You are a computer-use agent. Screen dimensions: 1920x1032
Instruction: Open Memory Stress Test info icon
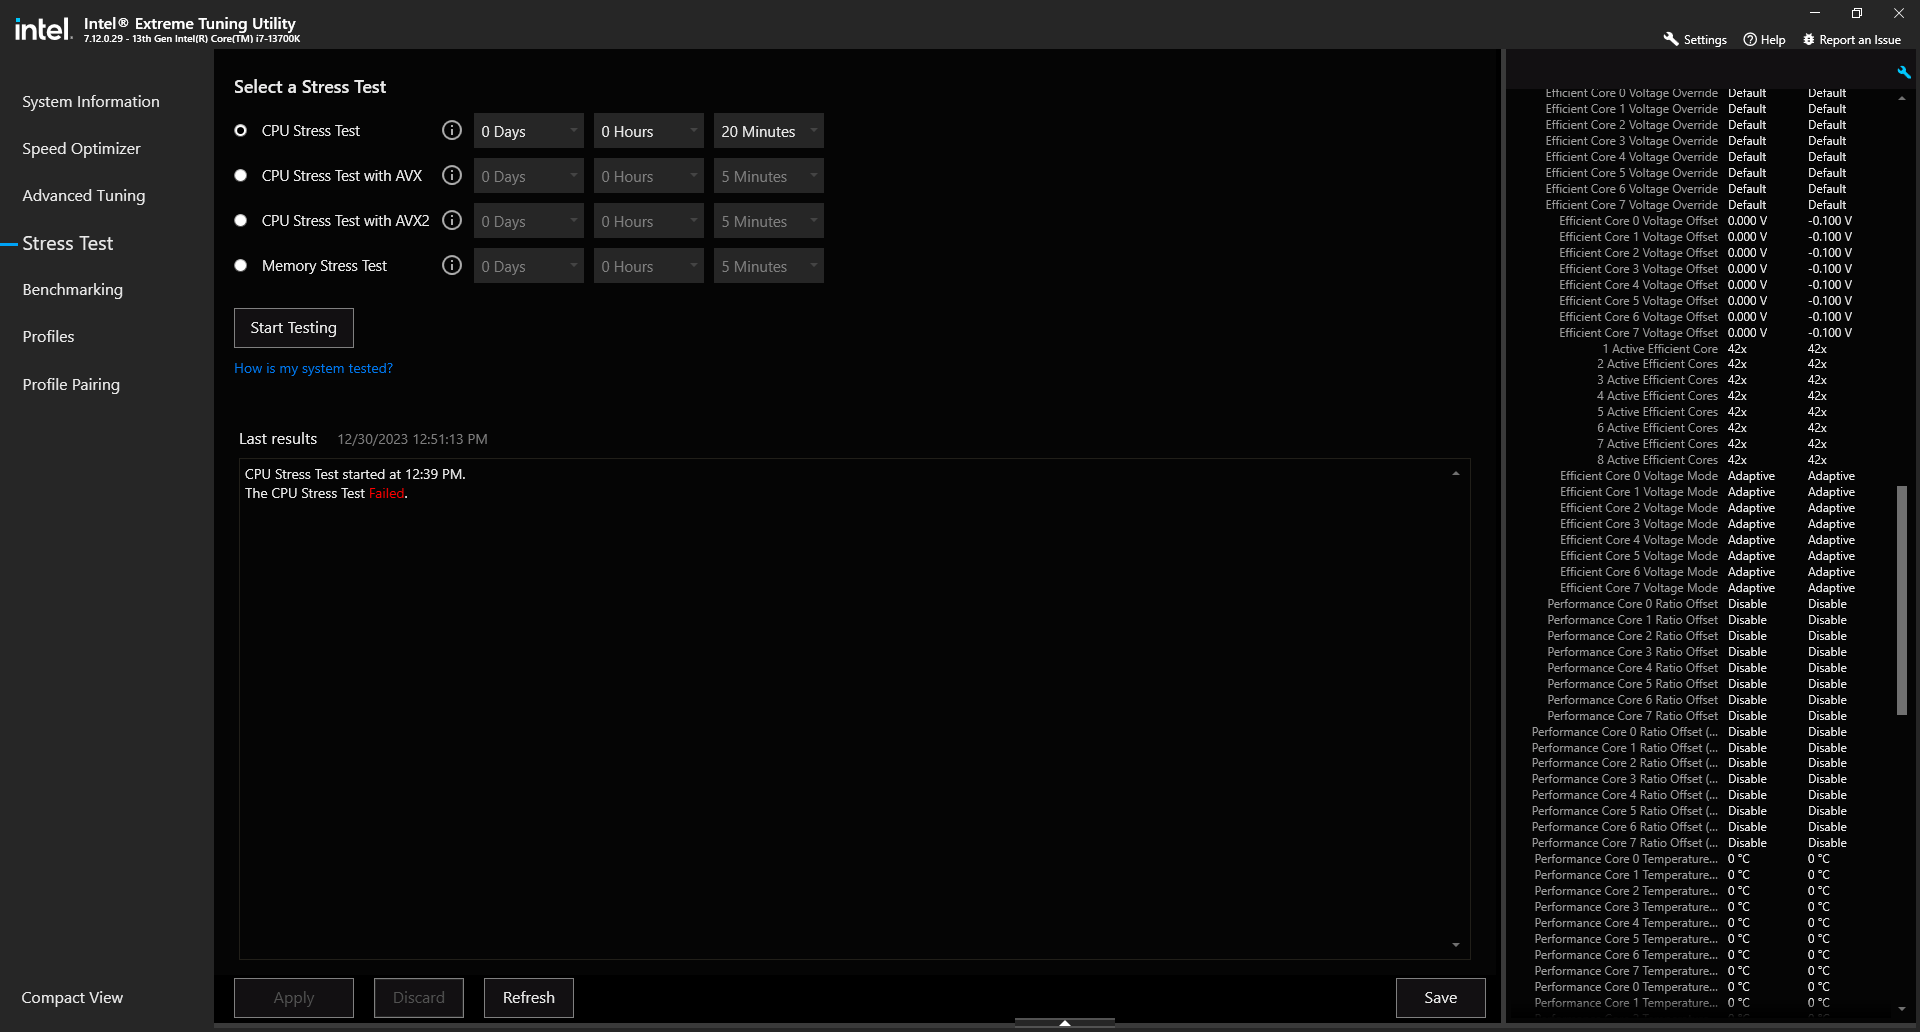click(x=452, y=266)
